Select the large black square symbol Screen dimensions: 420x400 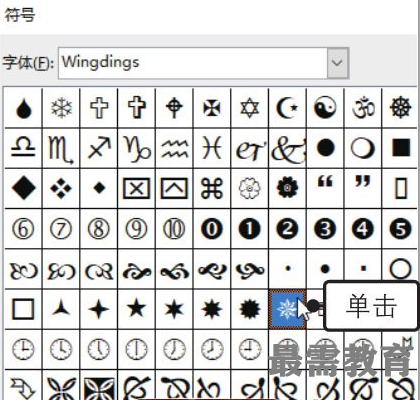(401, 148)
